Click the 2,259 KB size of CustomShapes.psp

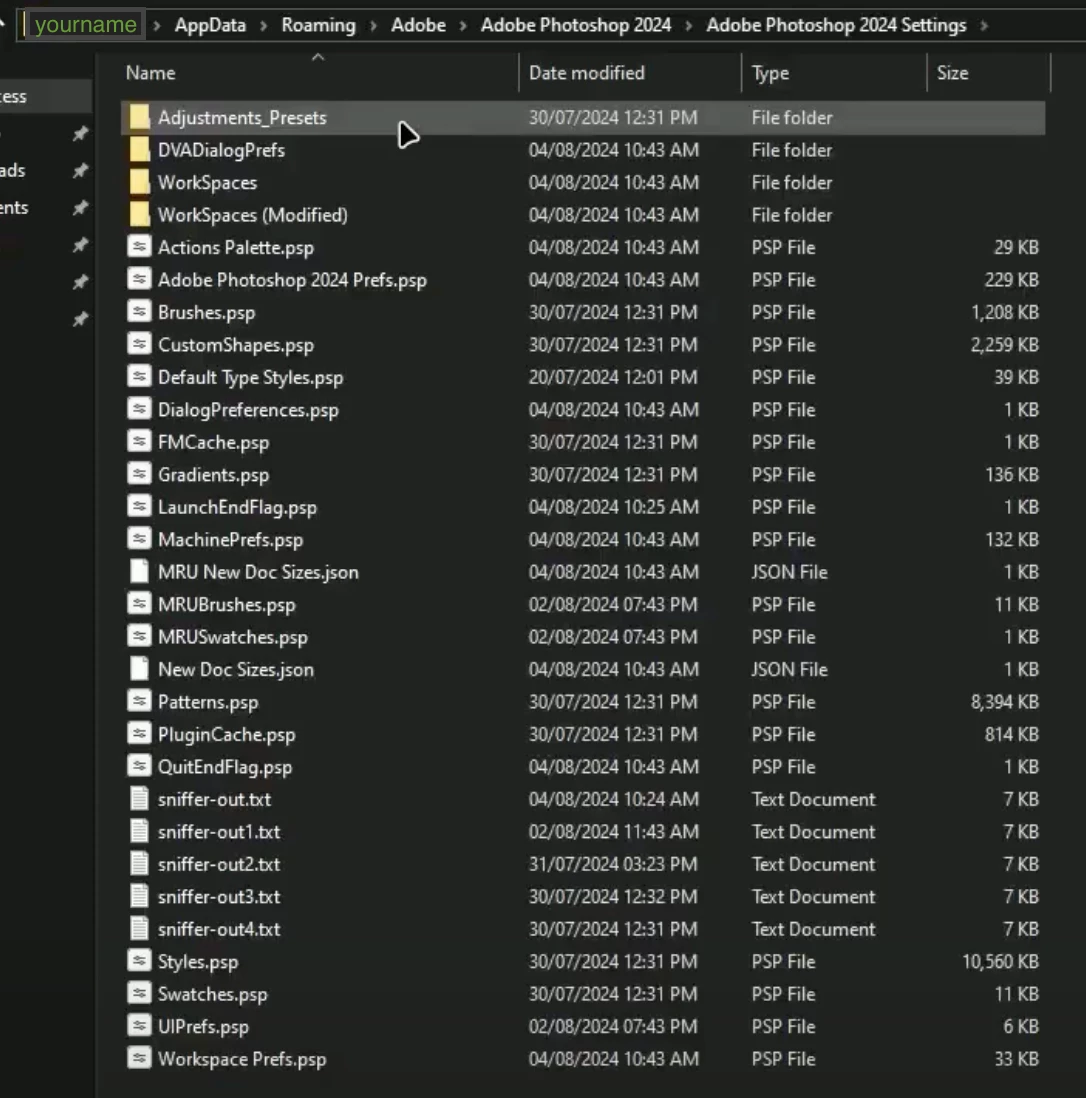1005,345
